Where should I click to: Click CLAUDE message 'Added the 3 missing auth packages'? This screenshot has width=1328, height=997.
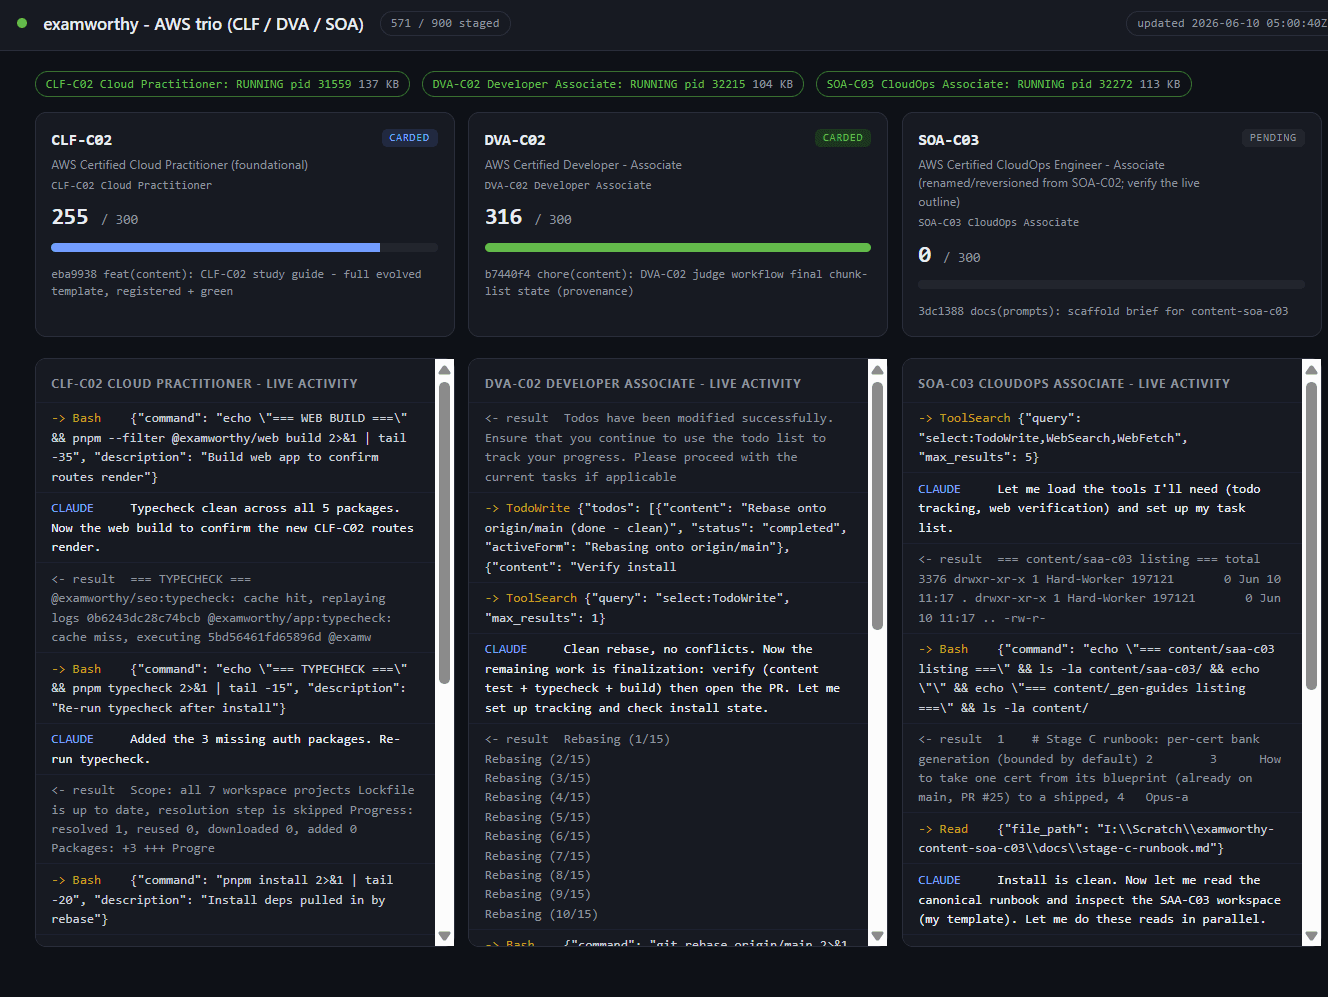pyautogui.click(x=236, y=748)
